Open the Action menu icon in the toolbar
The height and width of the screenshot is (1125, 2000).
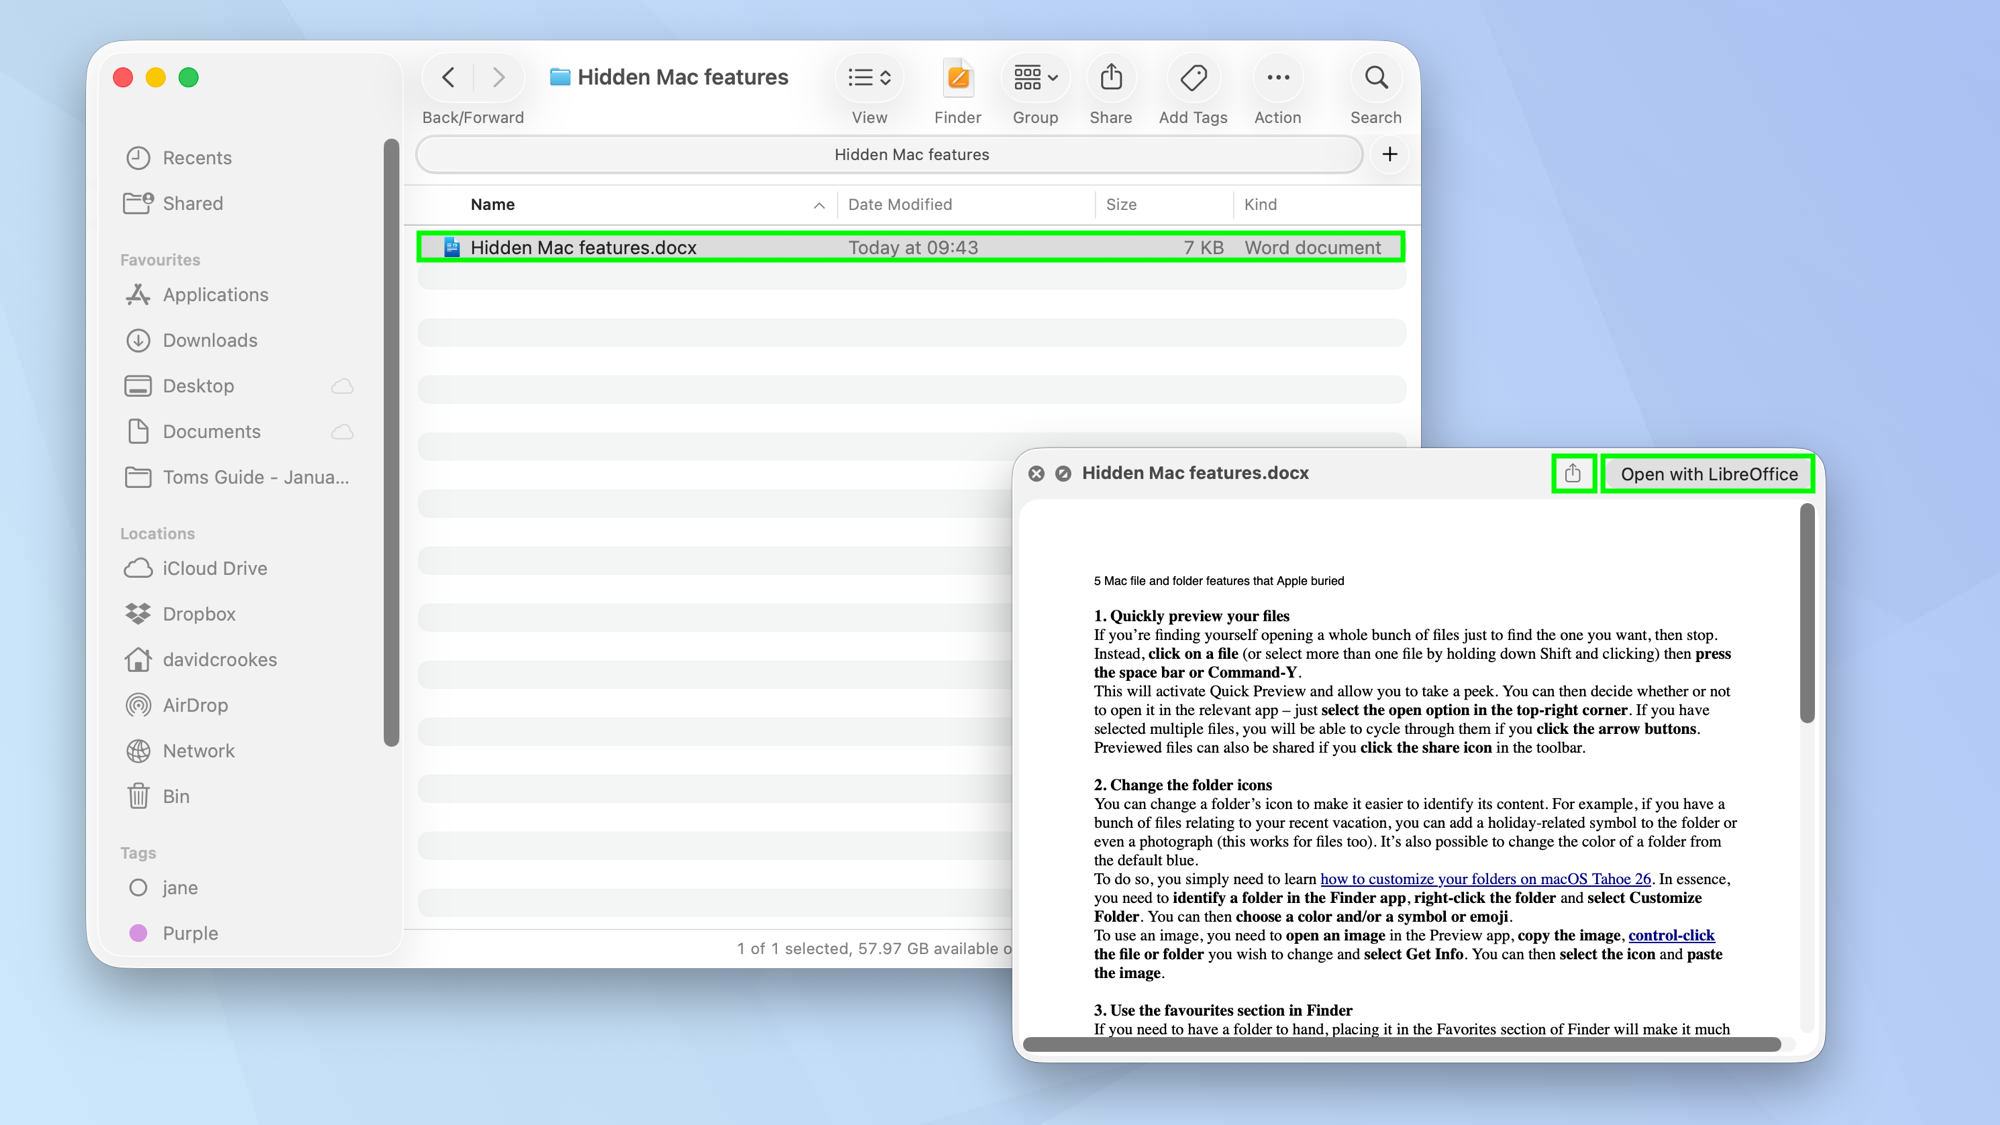tap(1277, 77)
